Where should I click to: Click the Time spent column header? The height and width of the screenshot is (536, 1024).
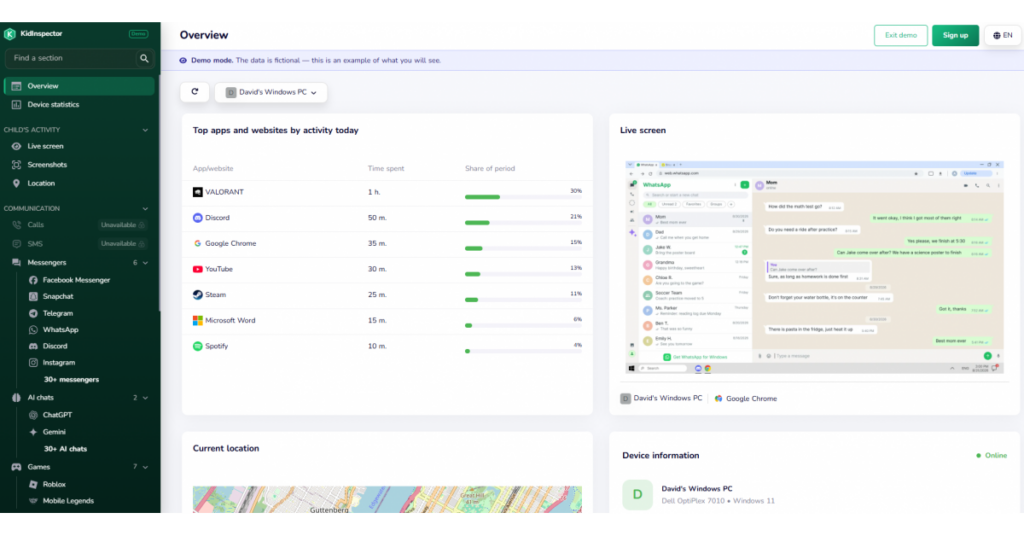[x=386, y=168]
